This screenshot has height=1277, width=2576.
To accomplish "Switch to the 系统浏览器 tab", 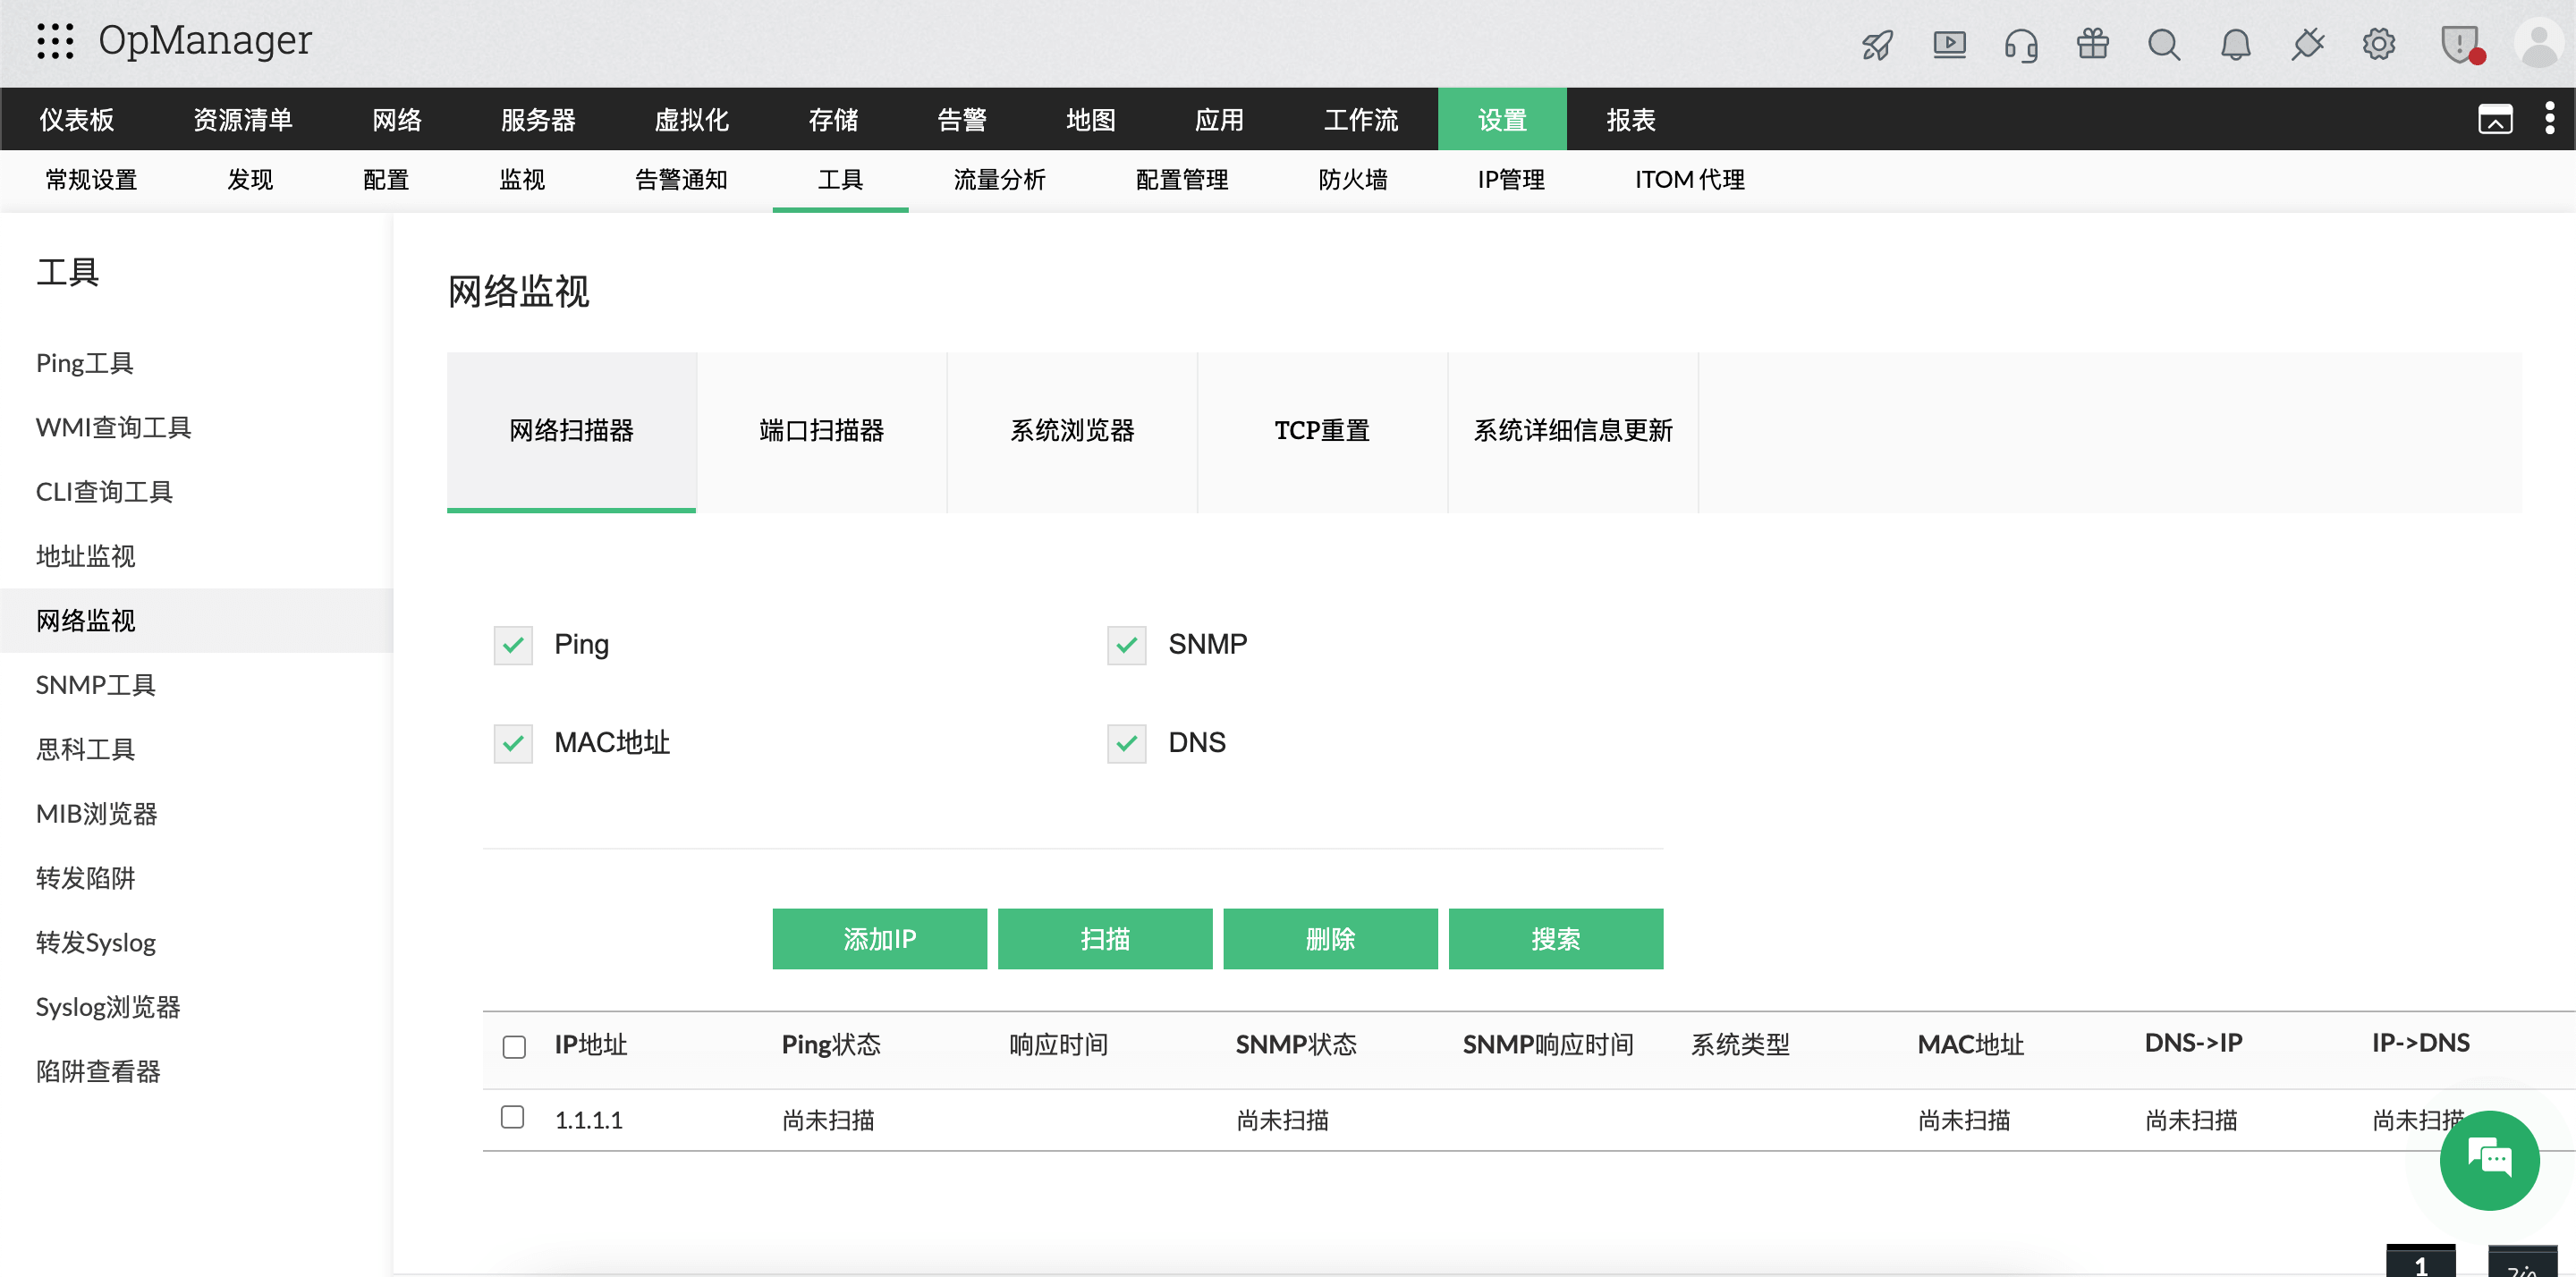I will pos(1072,431).
